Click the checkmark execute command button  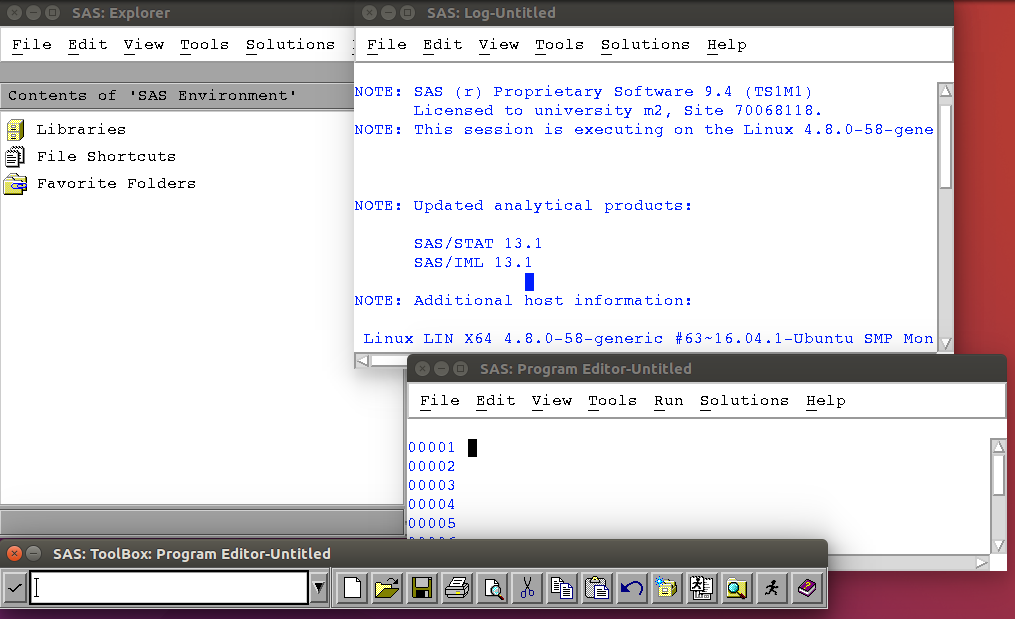(x=14, y=588)
